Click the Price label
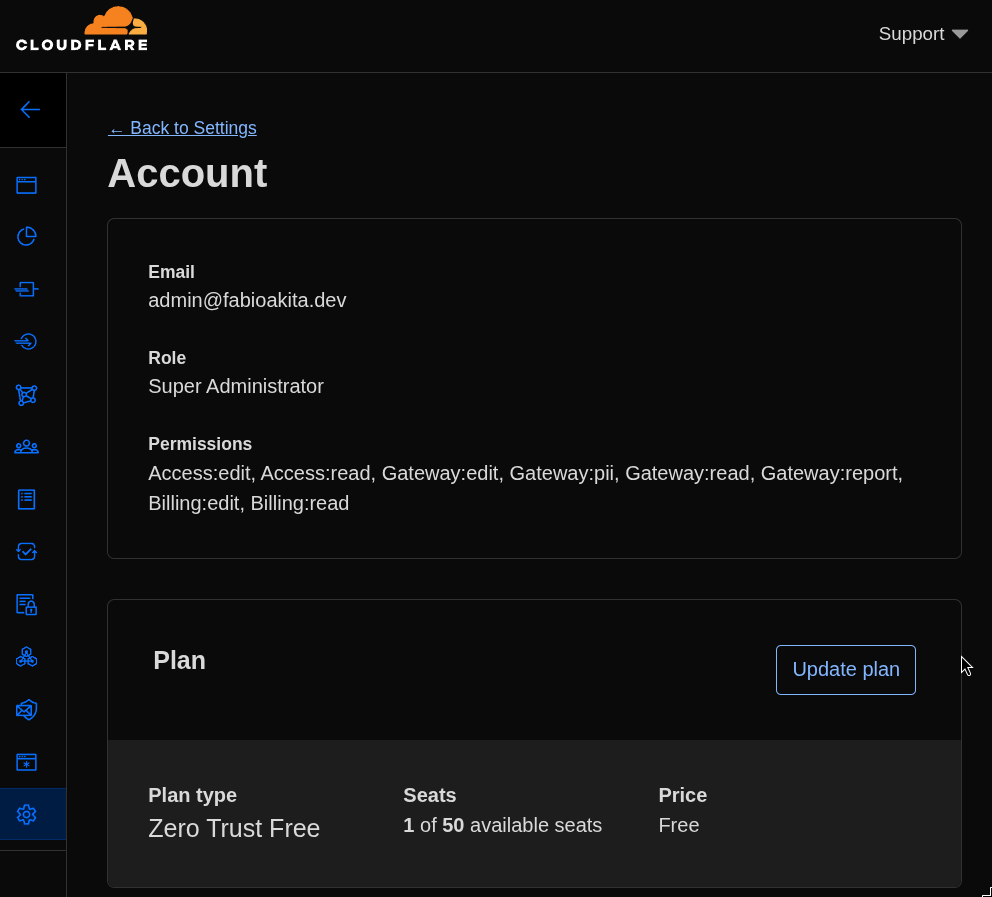 pos(683,795)
